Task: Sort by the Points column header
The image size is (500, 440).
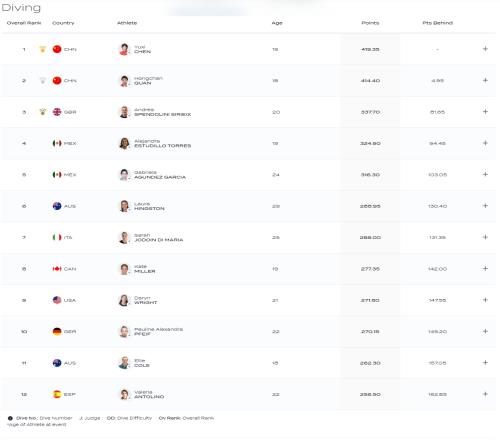Action: click(x=370, y=23)
